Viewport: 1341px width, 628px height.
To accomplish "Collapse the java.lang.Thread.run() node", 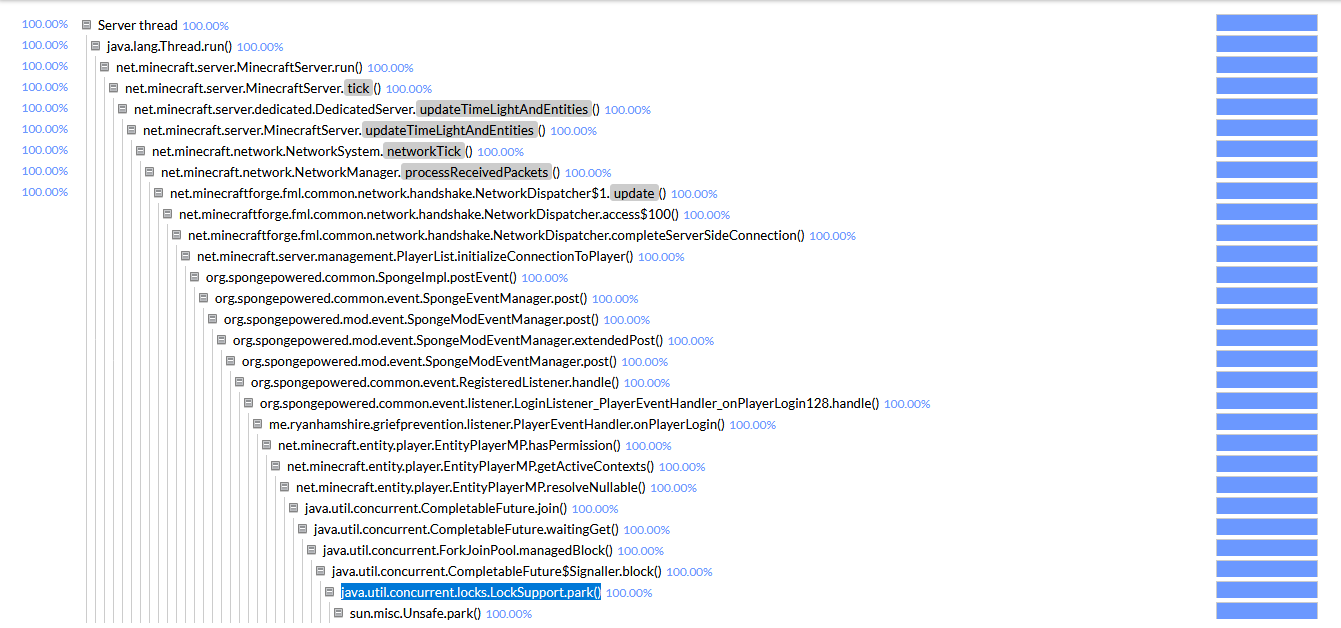I will [x=94, y=44].
